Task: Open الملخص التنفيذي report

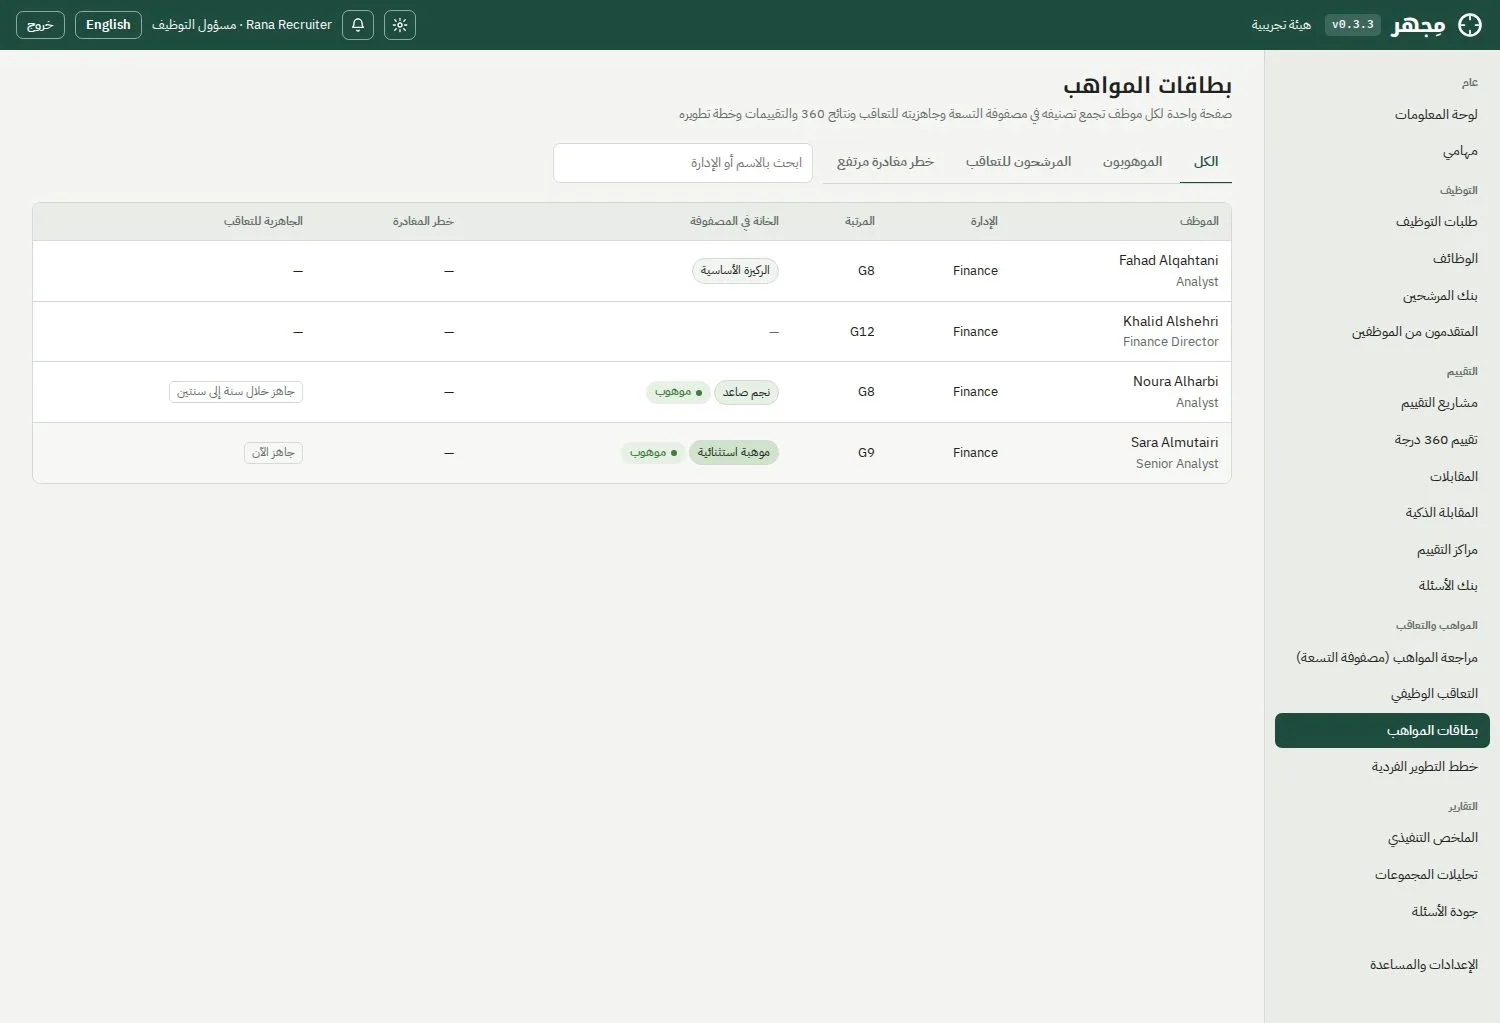Action: click(1433, 838)
